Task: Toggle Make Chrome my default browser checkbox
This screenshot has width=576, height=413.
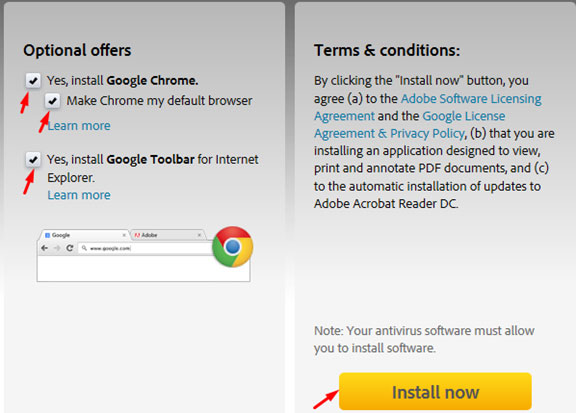Action: pyautogui.click(x=53, y=100)
